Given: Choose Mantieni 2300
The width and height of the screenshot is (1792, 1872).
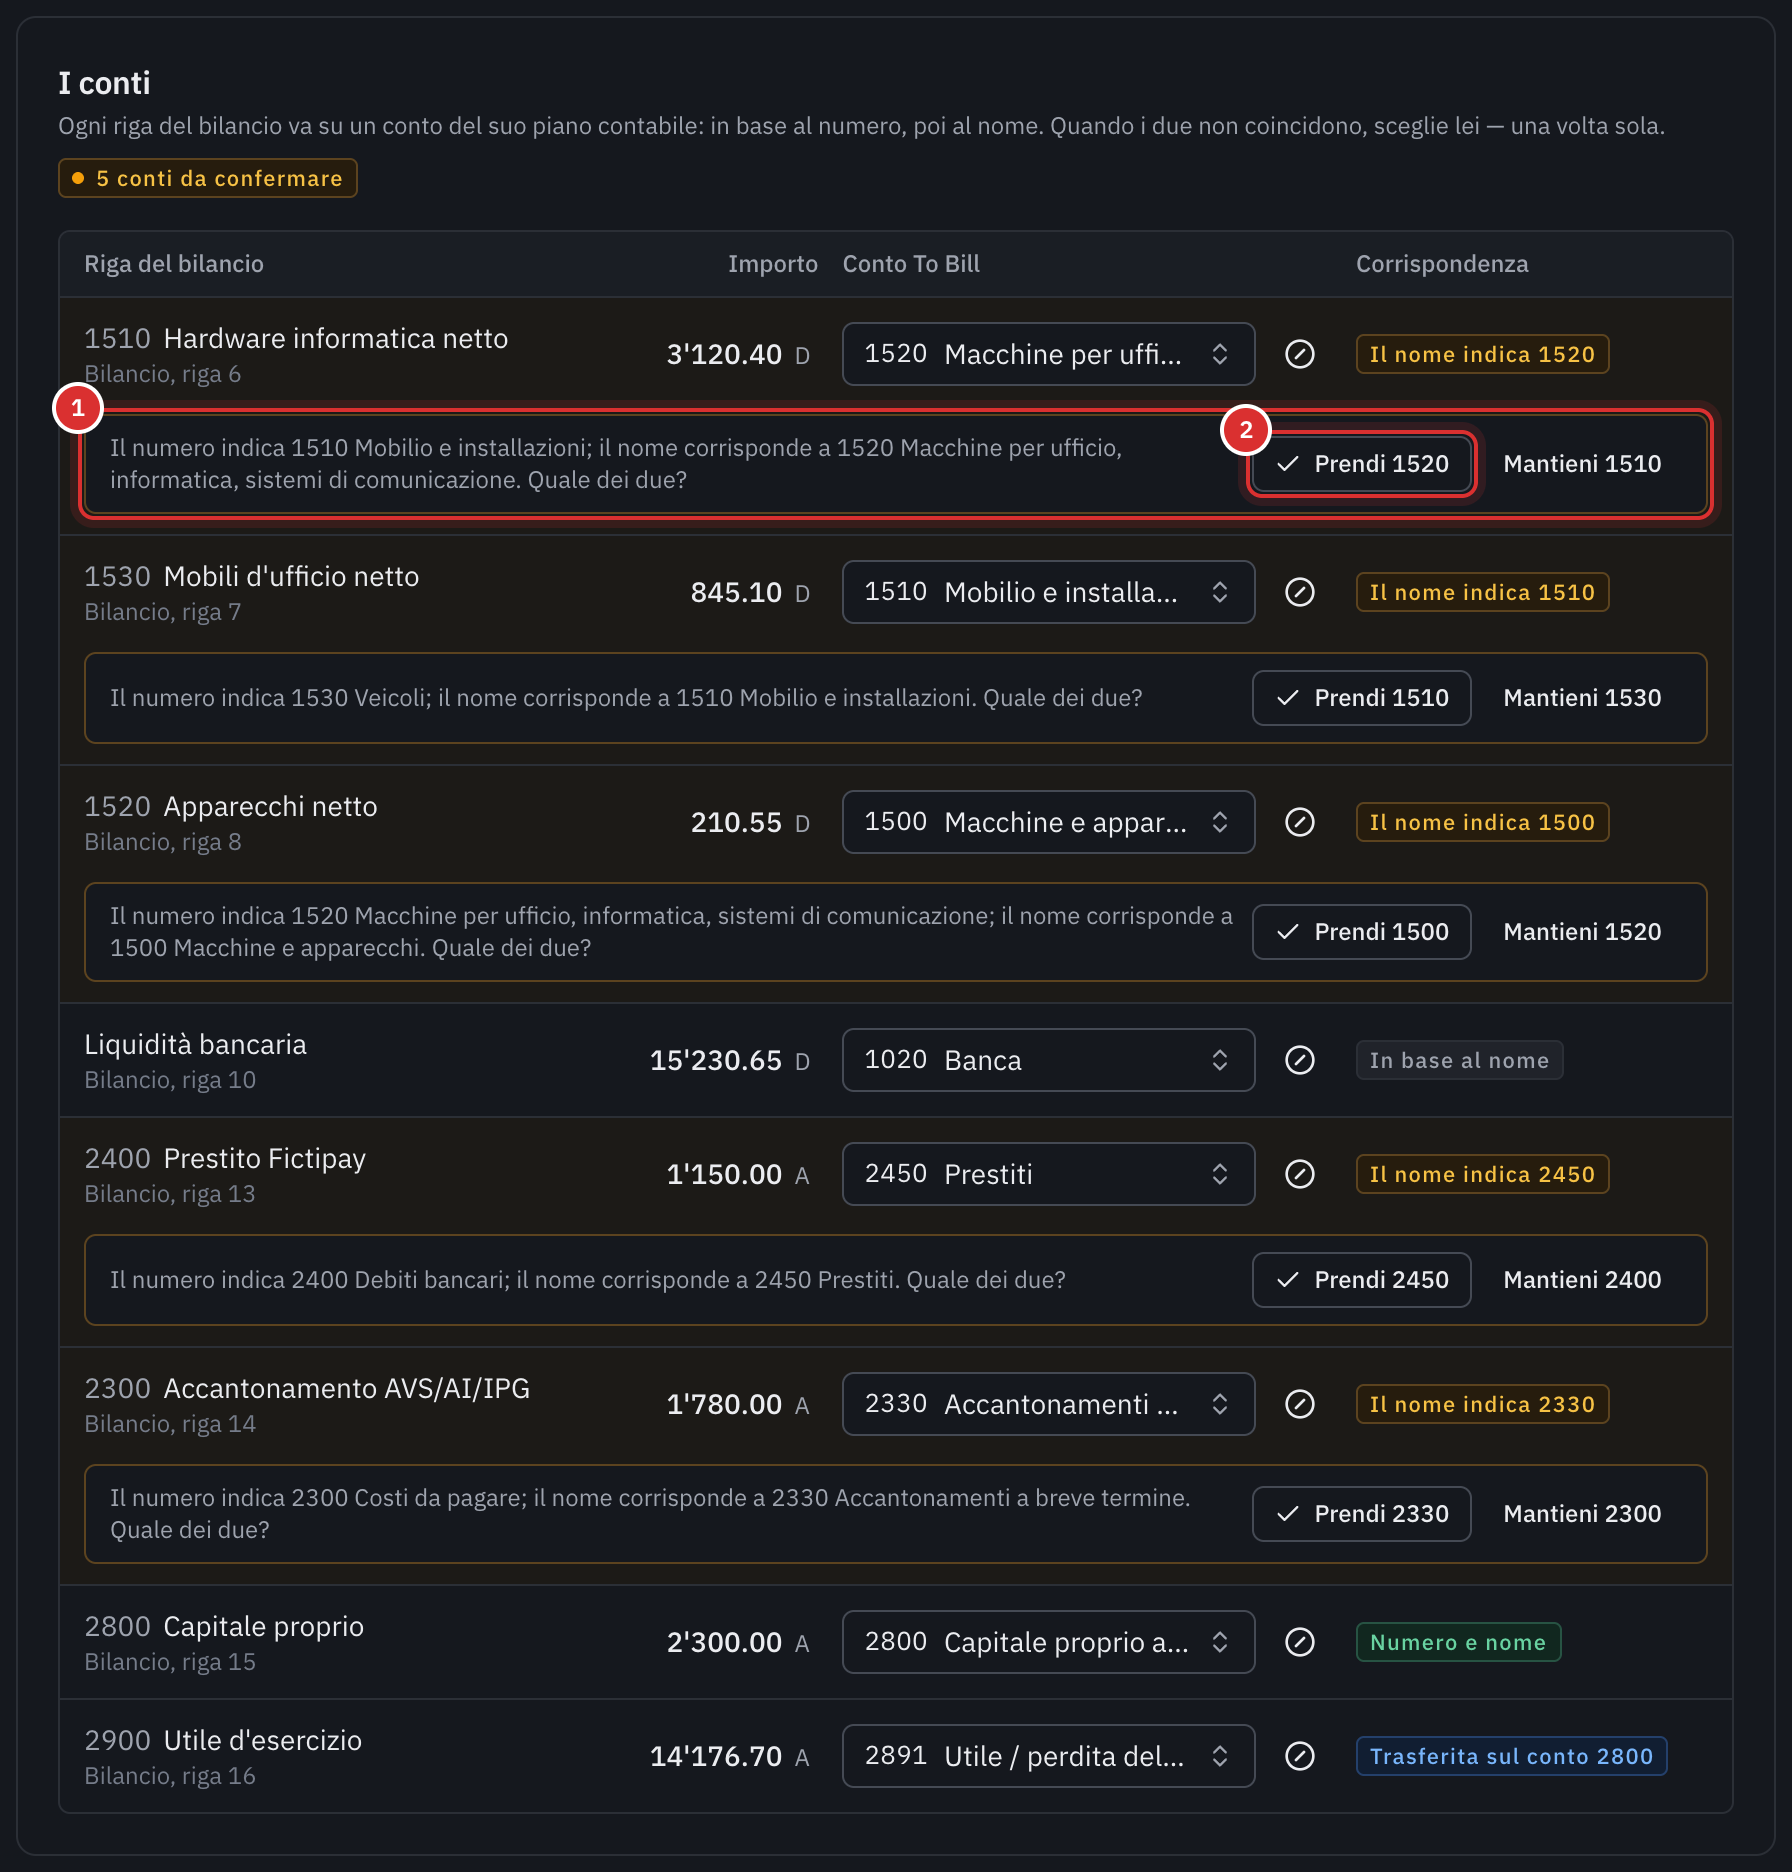Looking at the screenshot, I should (x=1582, y=1514).
